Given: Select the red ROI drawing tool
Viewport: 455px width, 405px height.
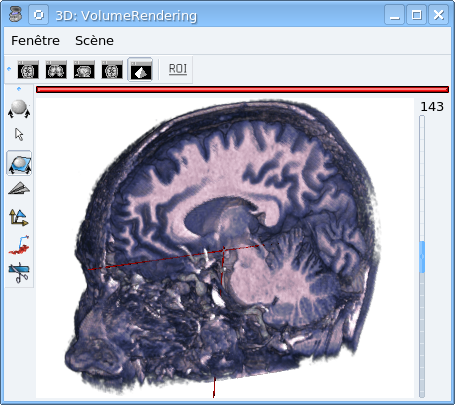Looking at the screenshot, I should tap(19, 245).
